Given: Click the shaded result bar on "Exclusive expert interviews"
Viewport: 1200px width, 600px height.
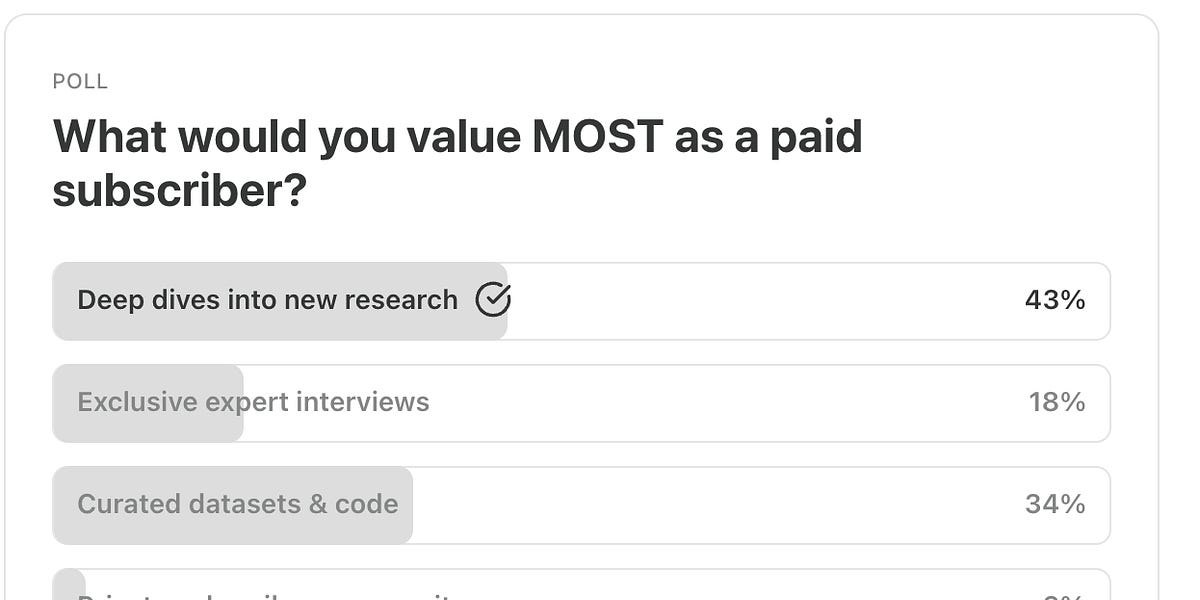Looking at the screenshot, I should tap(147, 402).
